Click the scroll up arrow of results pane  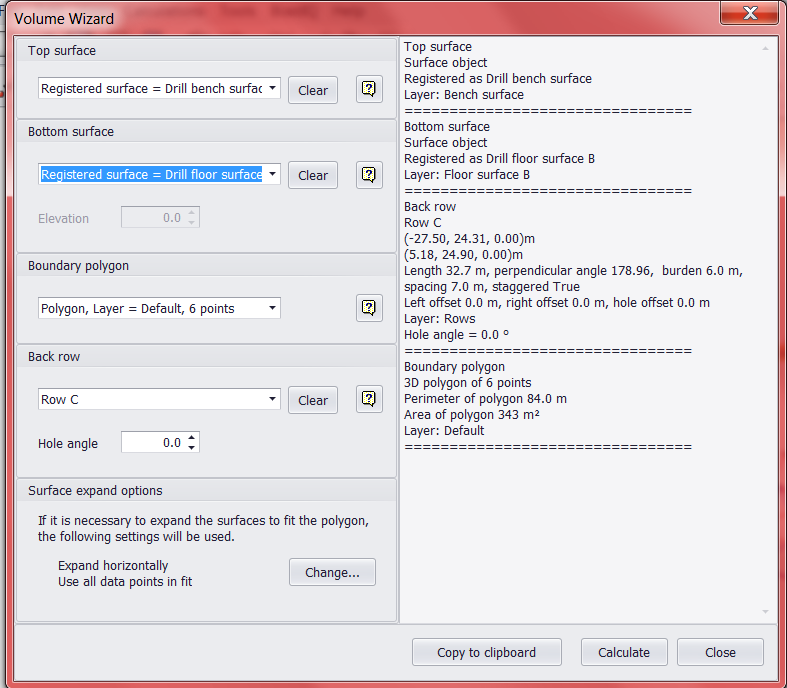(765, 48)
